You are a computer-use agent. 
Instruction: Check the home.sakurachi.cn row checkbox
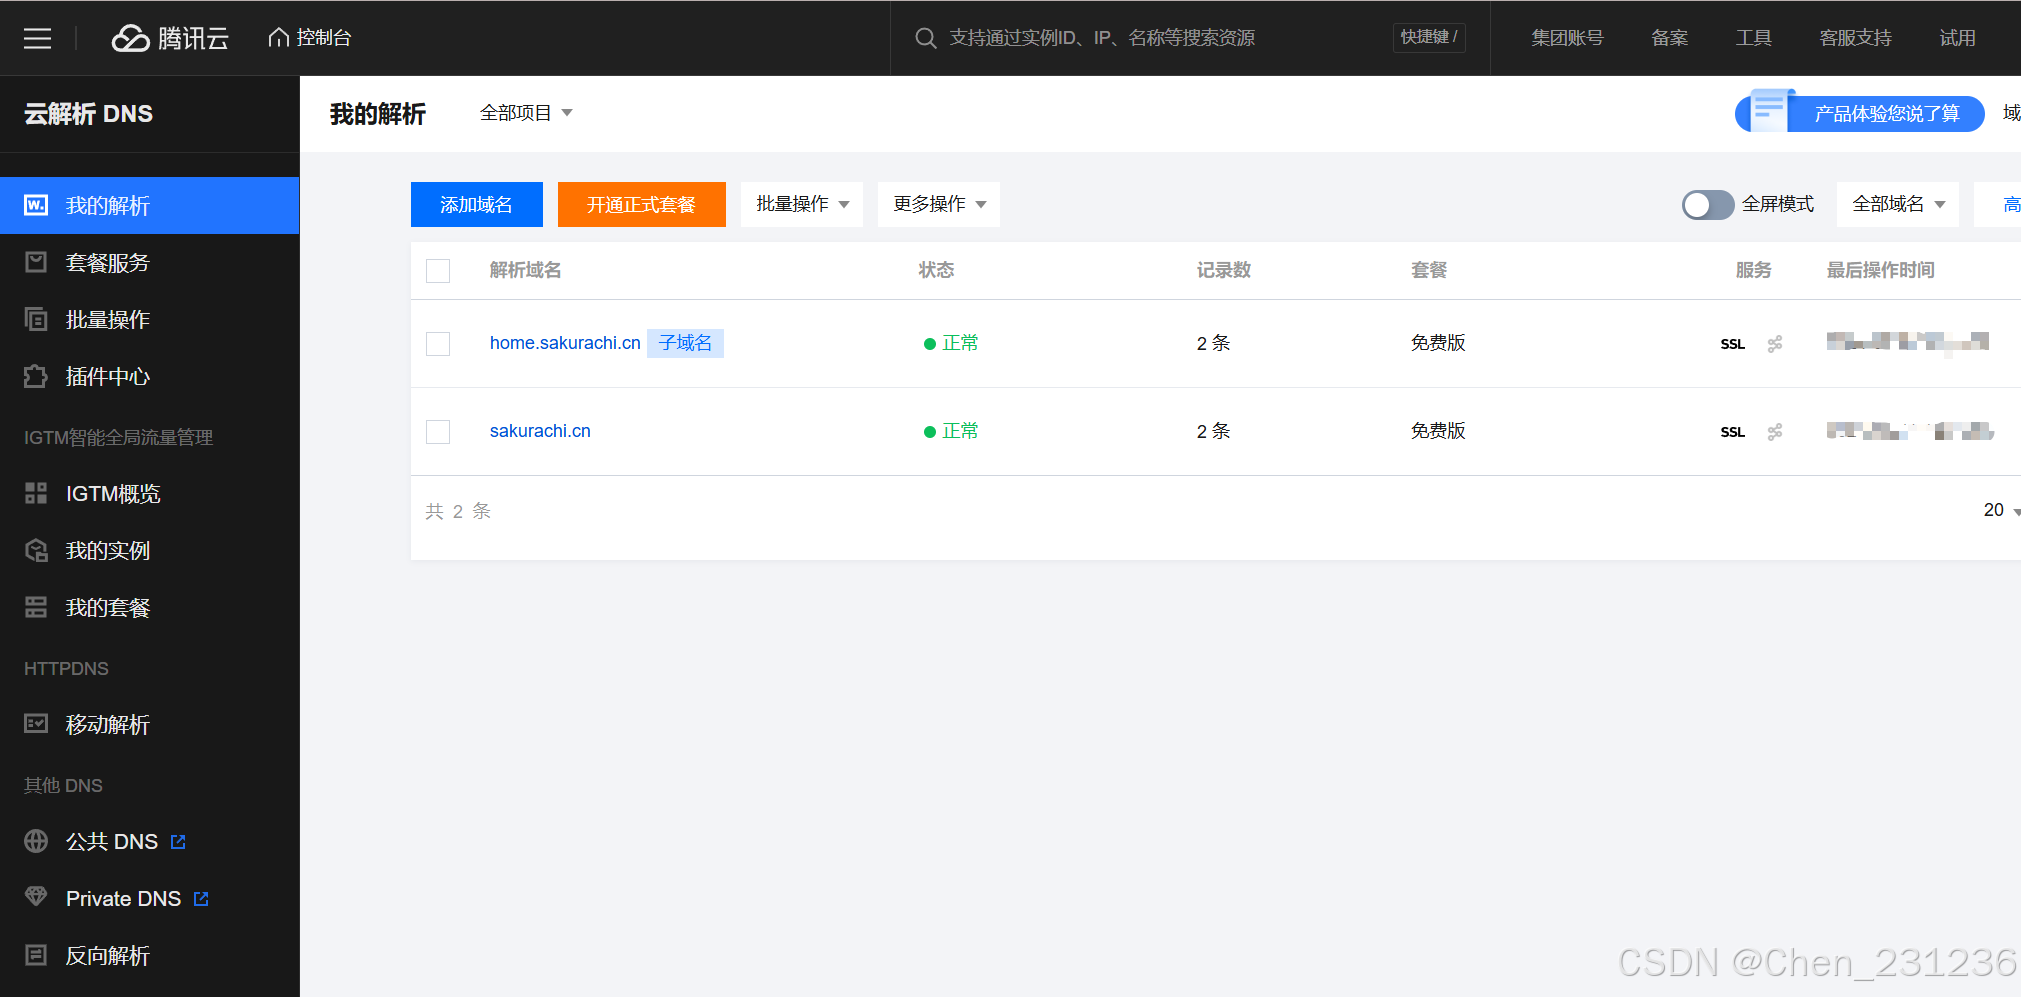[438, 344]
